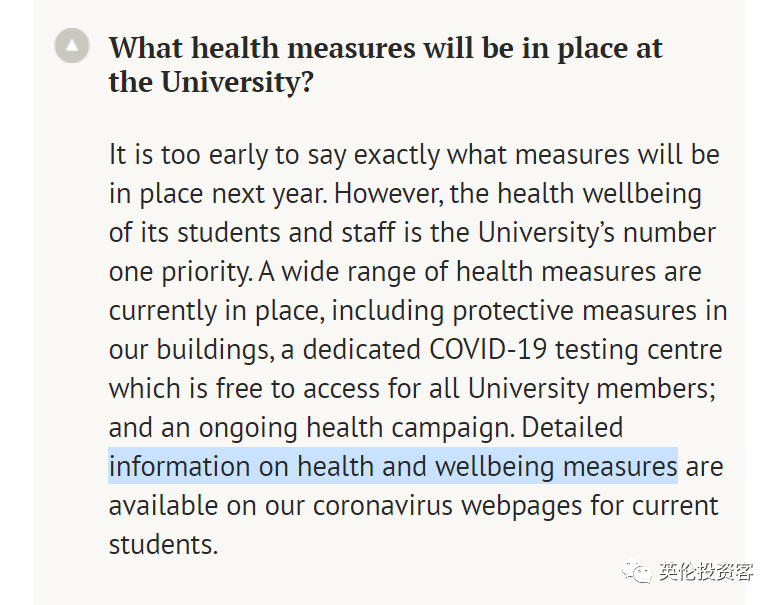Image resolution: width=778 pixels, height=605 pixels.
Task: Click the word 'are' after the highlighted link
Action: [x=705, y=467]
